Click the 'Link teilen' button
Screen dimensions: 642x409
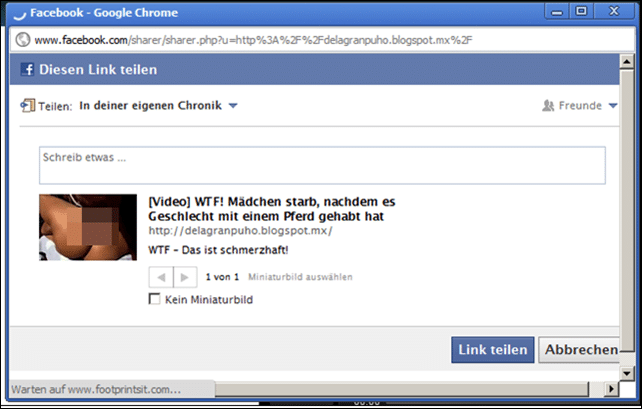[493, 350]
